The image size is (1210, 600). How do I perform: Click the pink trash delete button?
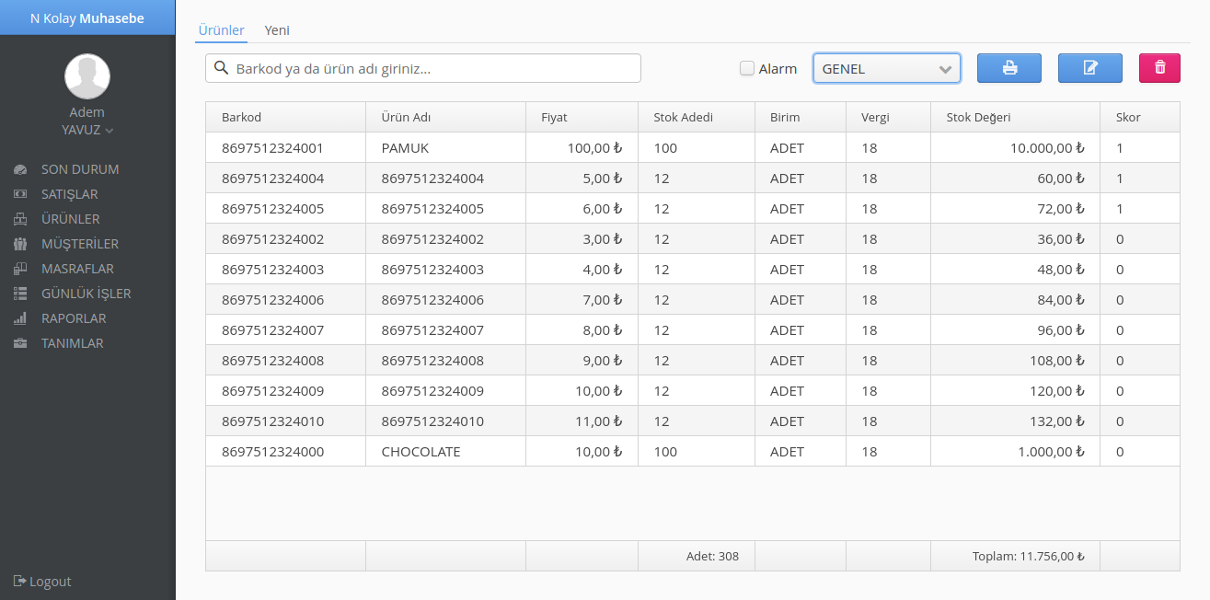point(1159,68)
